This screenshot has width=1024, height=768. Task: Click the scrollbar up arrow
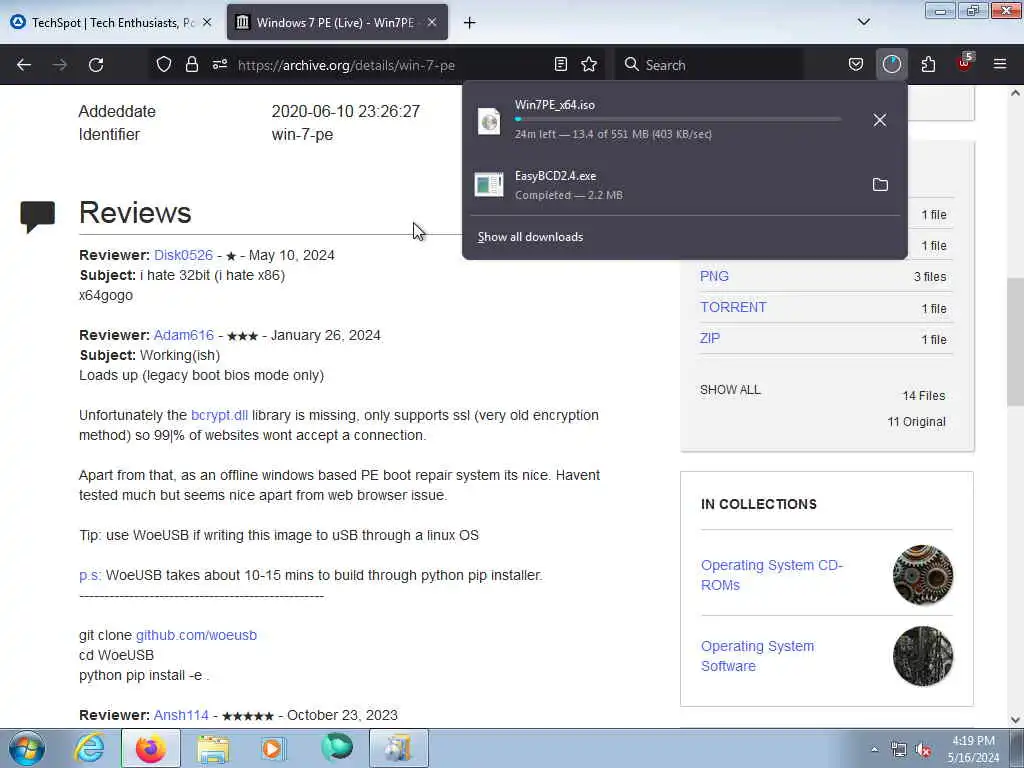(1015, 93)
